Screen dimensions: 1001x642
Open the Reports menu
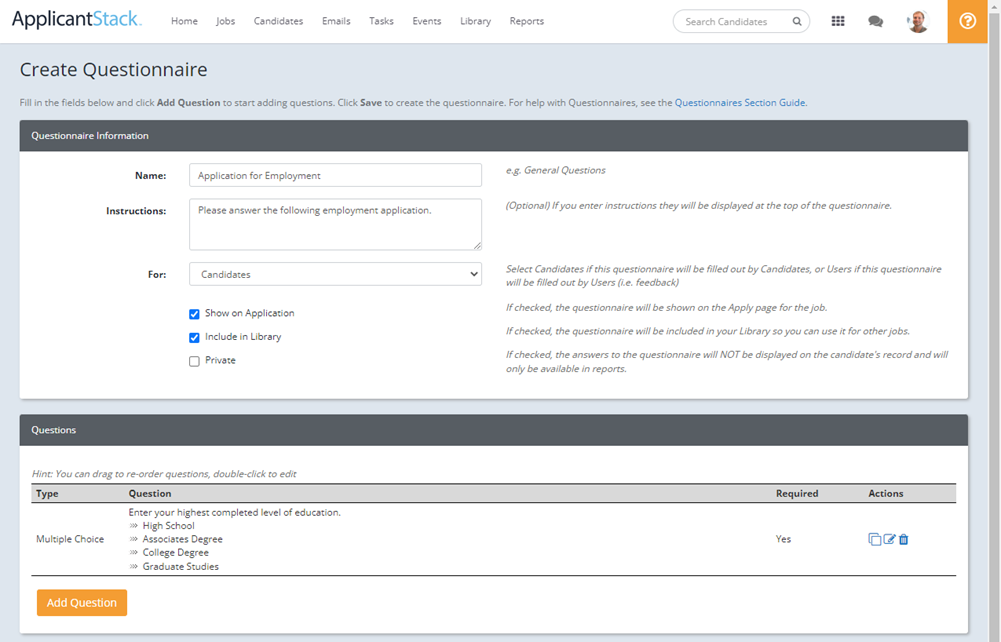526,21
